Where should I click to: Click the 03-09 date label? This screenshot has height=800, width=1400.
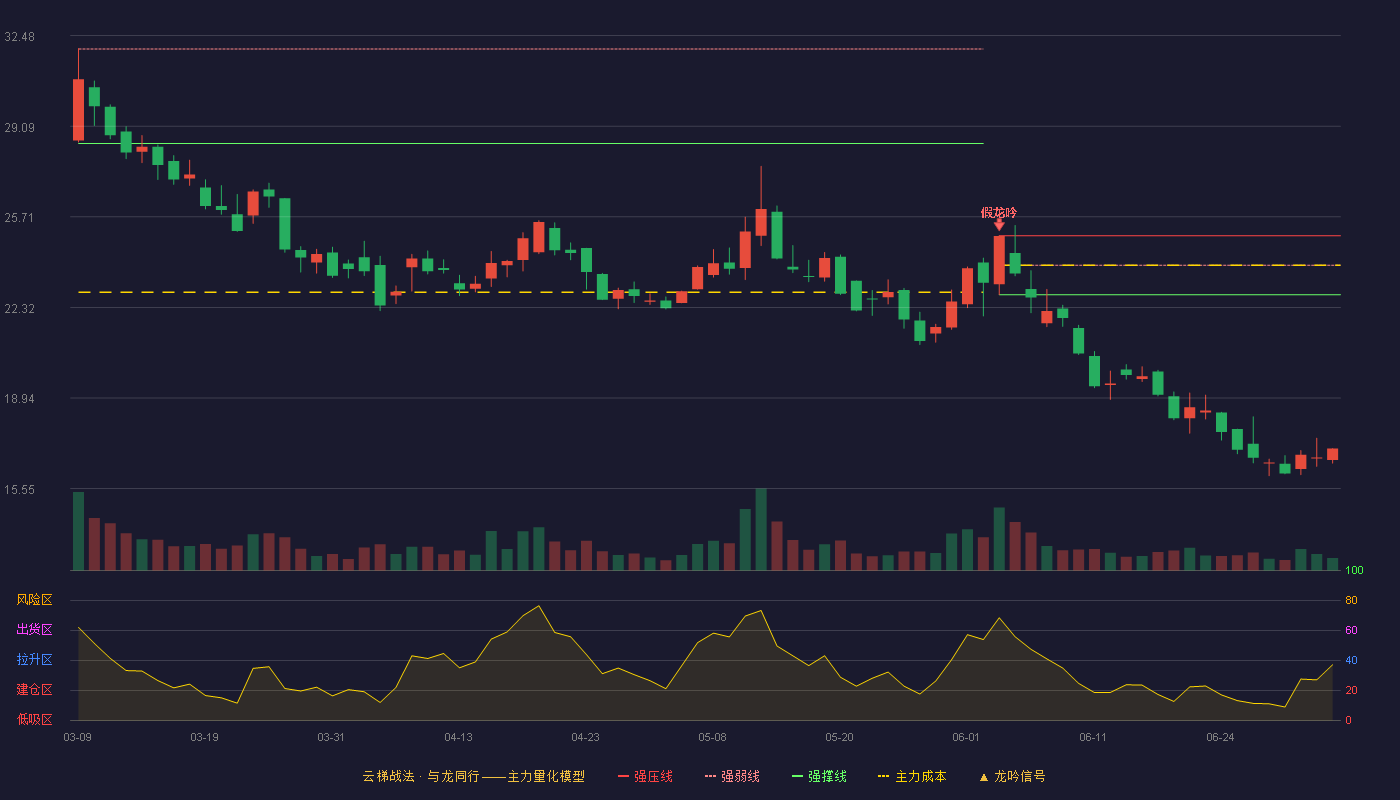[x=78, y=737]
